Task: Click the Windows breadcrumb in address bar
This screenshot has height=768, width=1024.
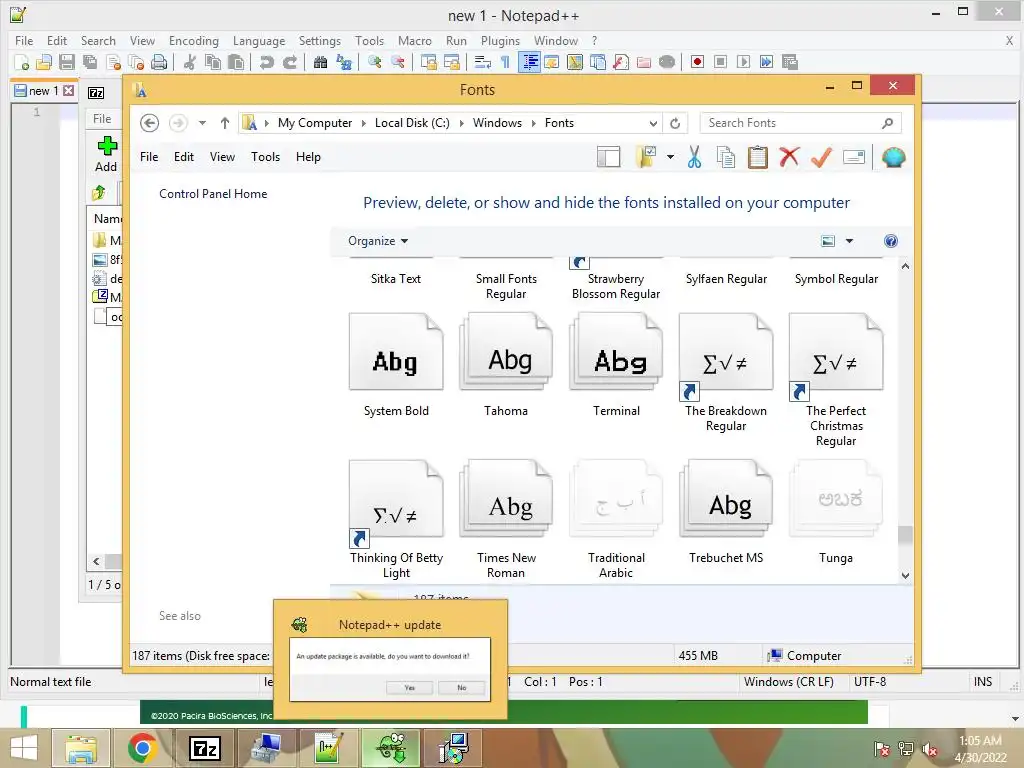Action: pos(497,123)
